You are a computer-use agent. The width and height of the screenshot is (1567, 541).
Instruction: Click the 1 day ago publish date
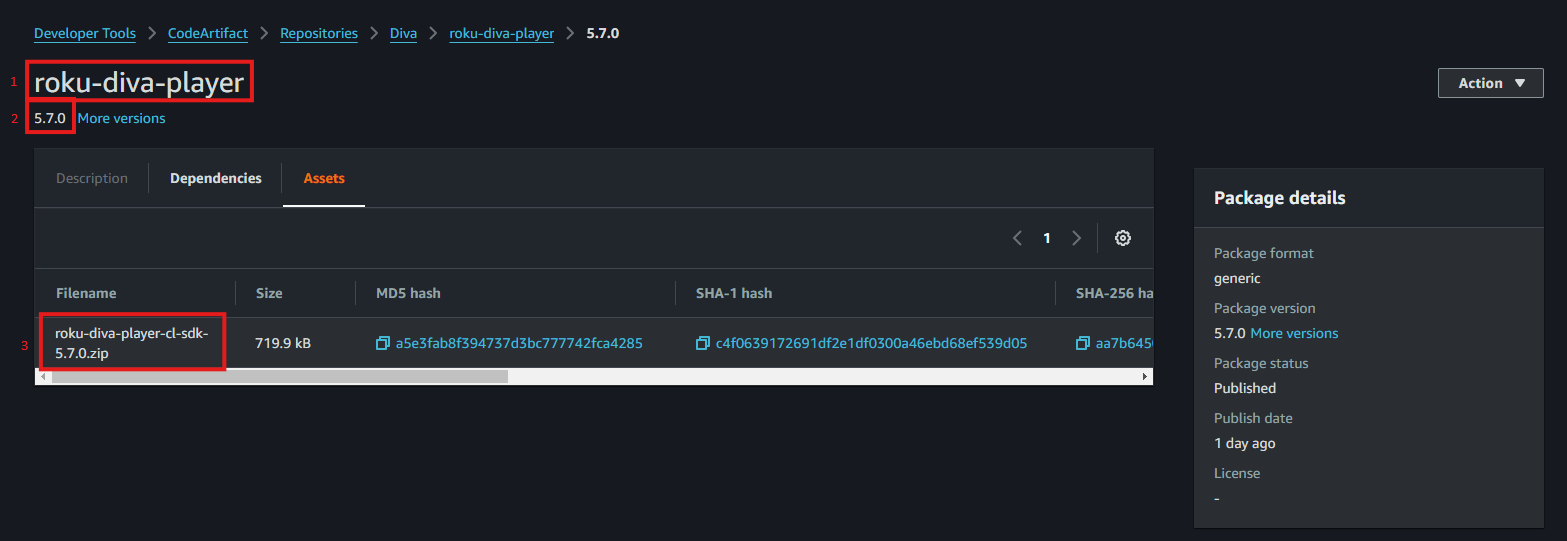click(1245, 443)
